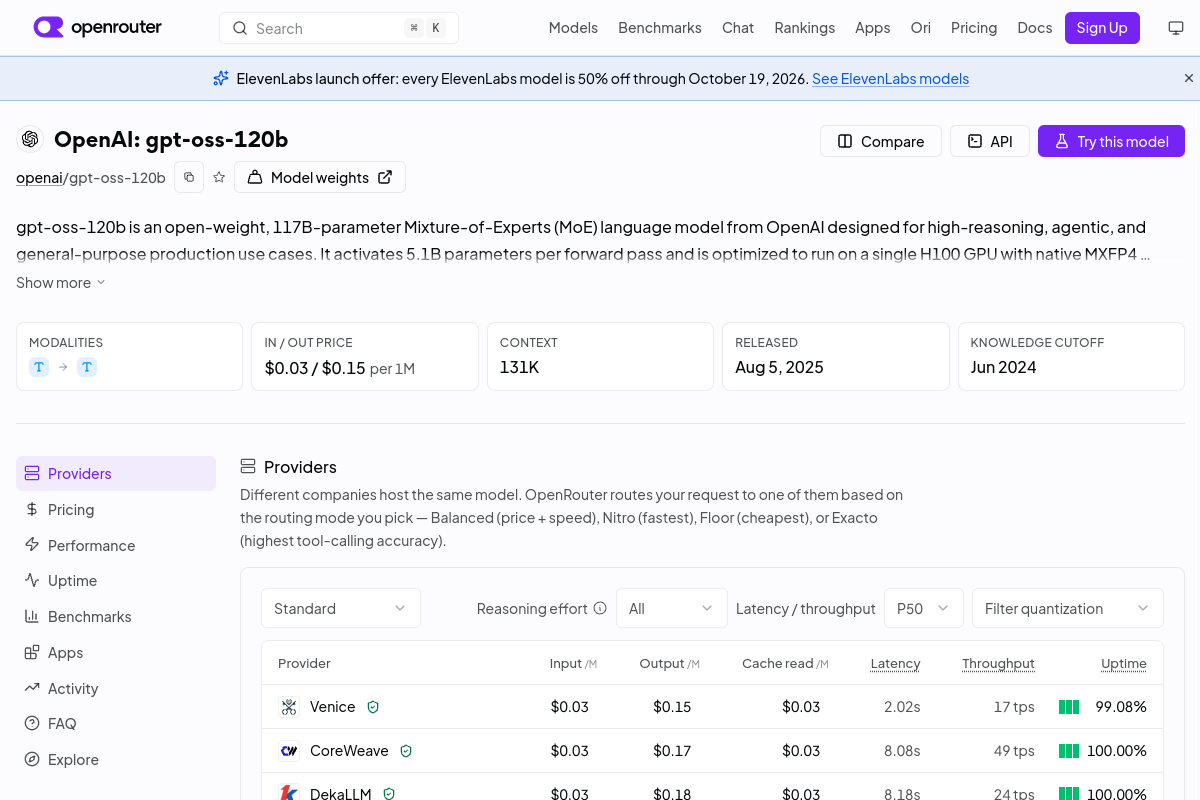Image resolution: width=1200 pixels, height=800 pixels.
Task: Open Chat in the top navigation
Action: (738, 28)
